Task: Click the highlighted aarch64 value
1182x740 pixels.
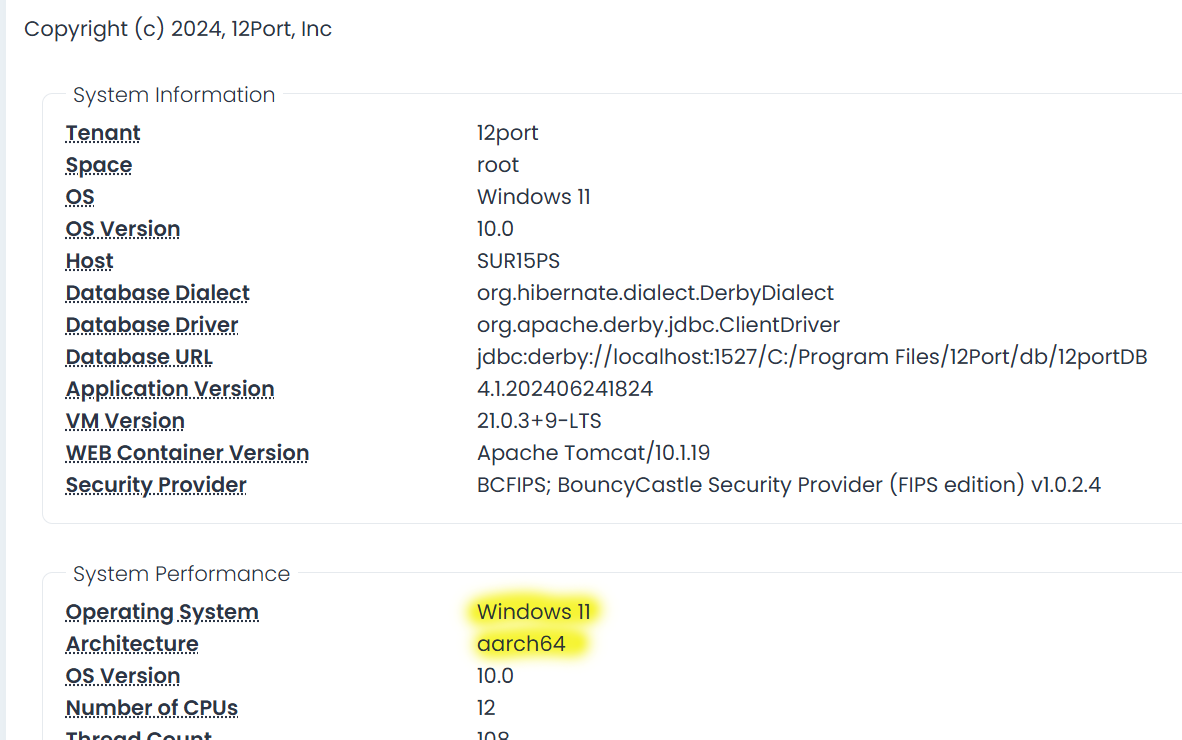Action: (521, 644)
